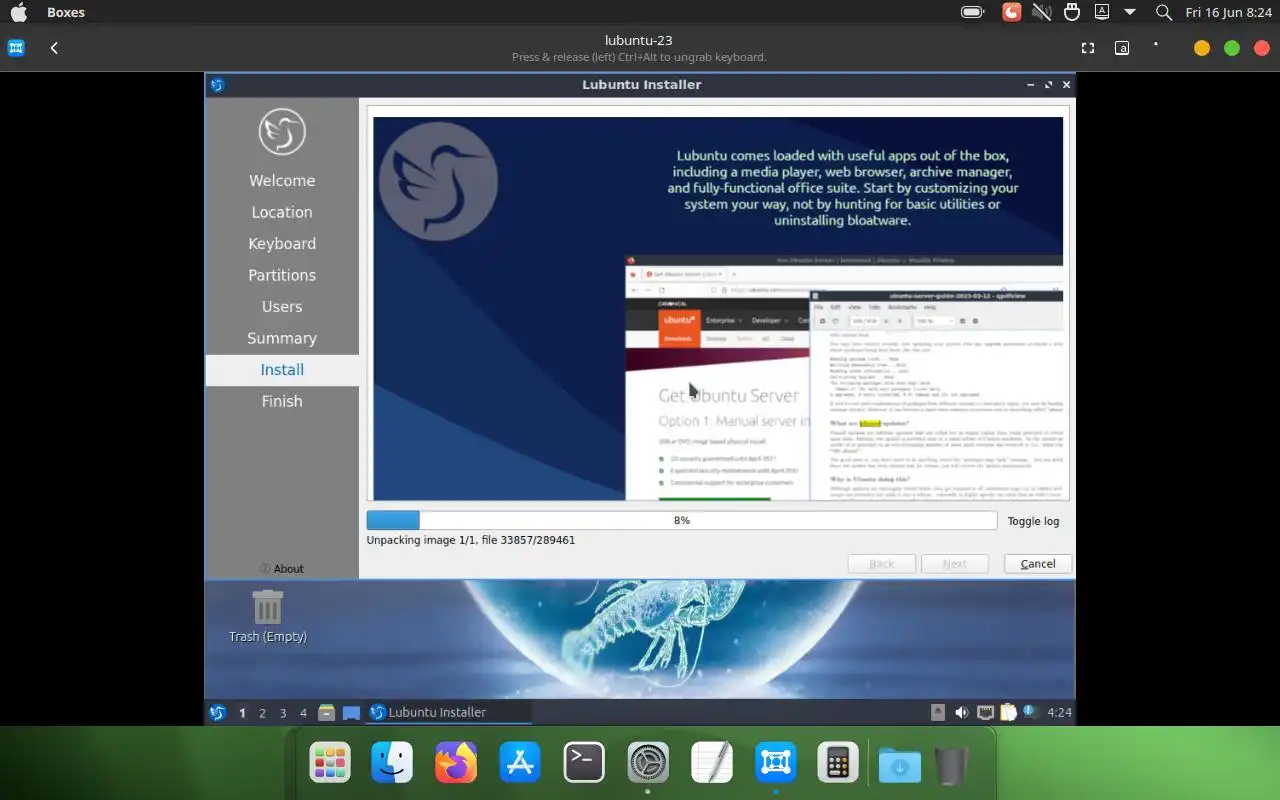This screenshot has height=800, width=1280.
Task: Click the installer slideshow image
Action: pos(718,309)
